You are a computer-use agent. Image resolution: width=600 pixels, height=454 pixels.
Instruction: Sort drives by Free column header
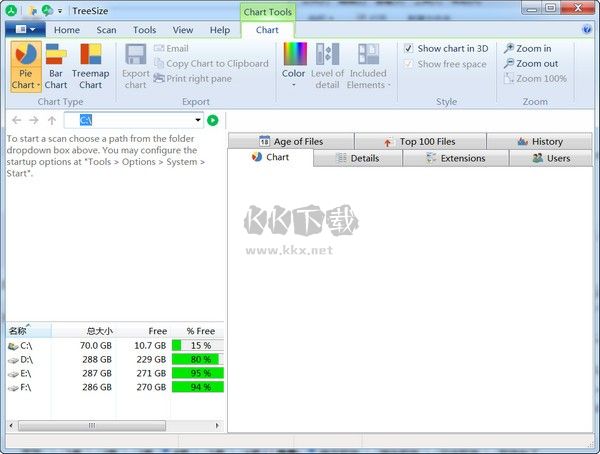143,331
